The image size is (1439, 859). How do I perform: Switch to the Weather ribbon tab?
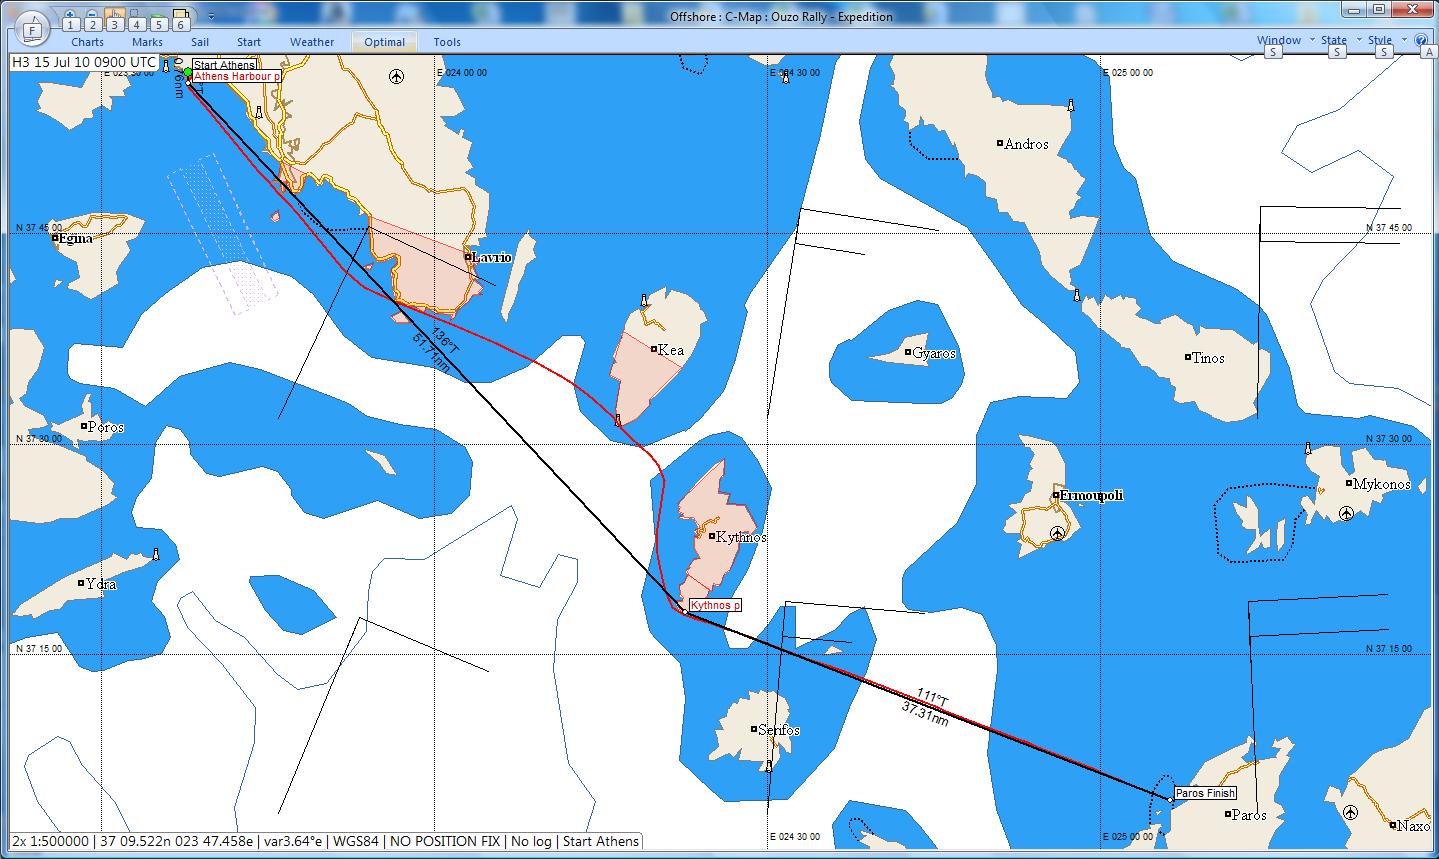point(312,42)
